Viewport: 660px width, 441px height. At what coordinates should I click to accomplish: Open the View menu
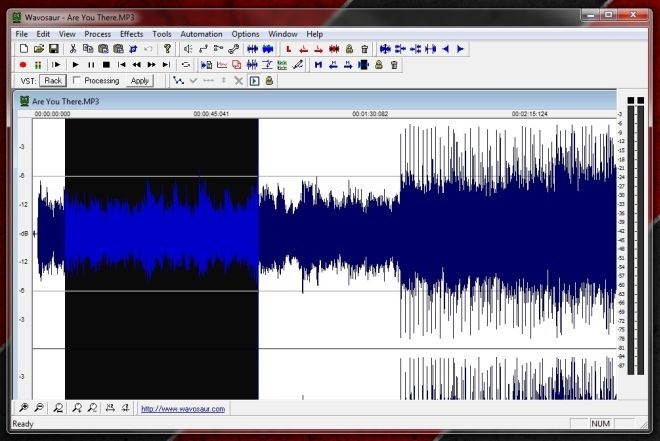67,34
